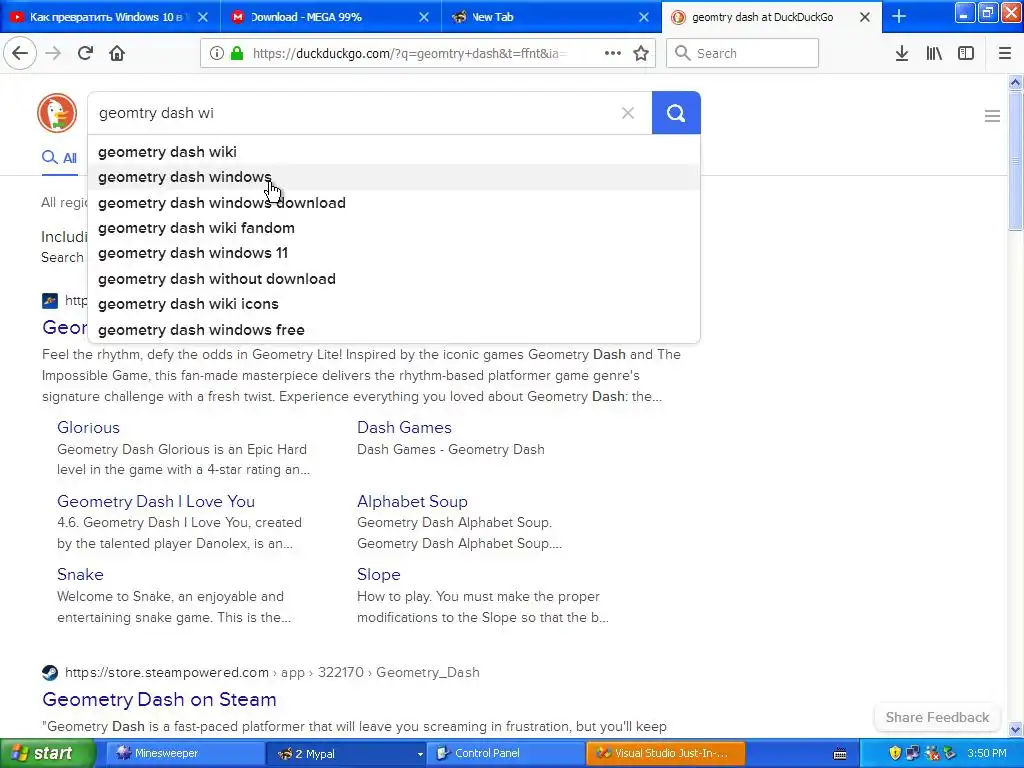
Task: Select the All results tab
Action: (x=59, y=157)
